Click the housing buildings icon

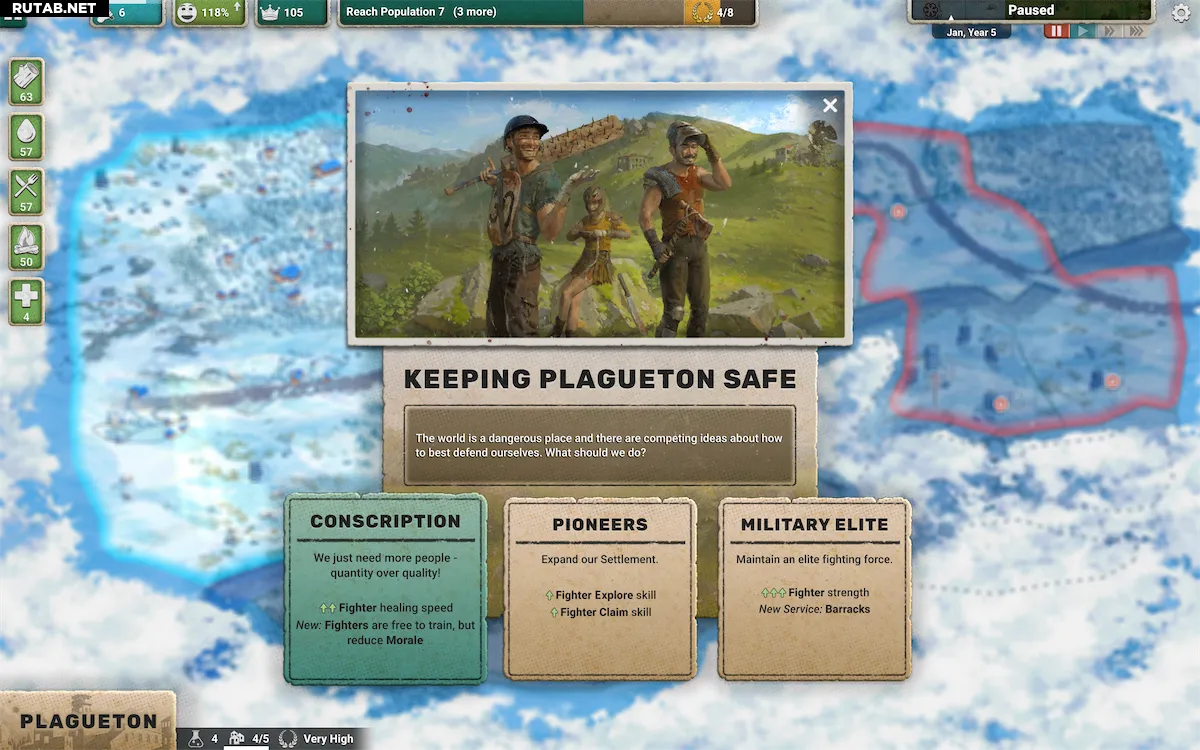(237, 739)
